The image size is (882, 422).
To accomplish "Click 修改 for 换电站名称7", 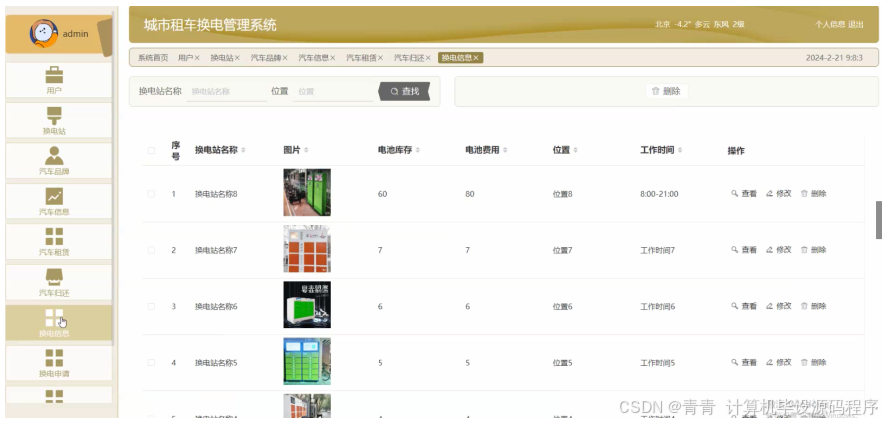I will 778,250.
